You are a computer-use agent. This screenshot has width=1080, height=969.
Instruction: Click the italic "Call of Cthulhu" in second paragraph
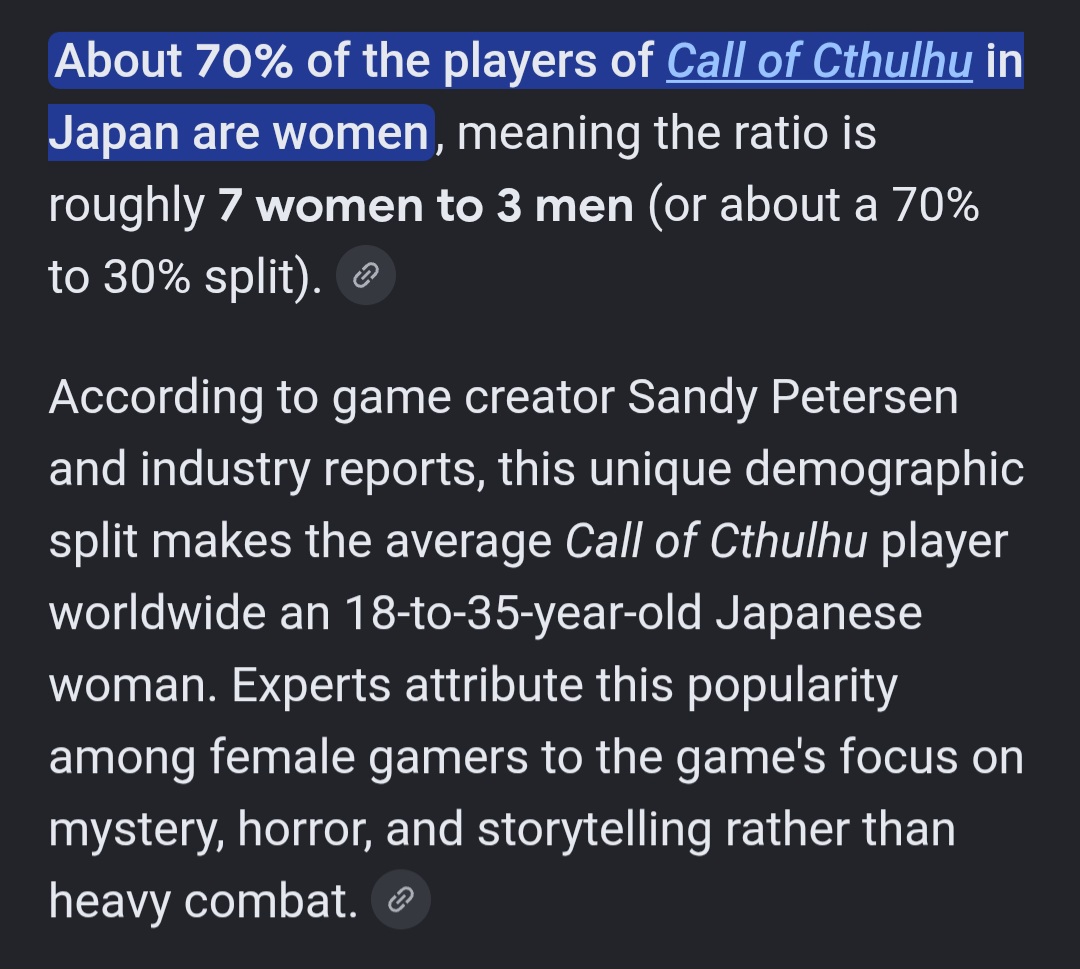tap(716, 541)
